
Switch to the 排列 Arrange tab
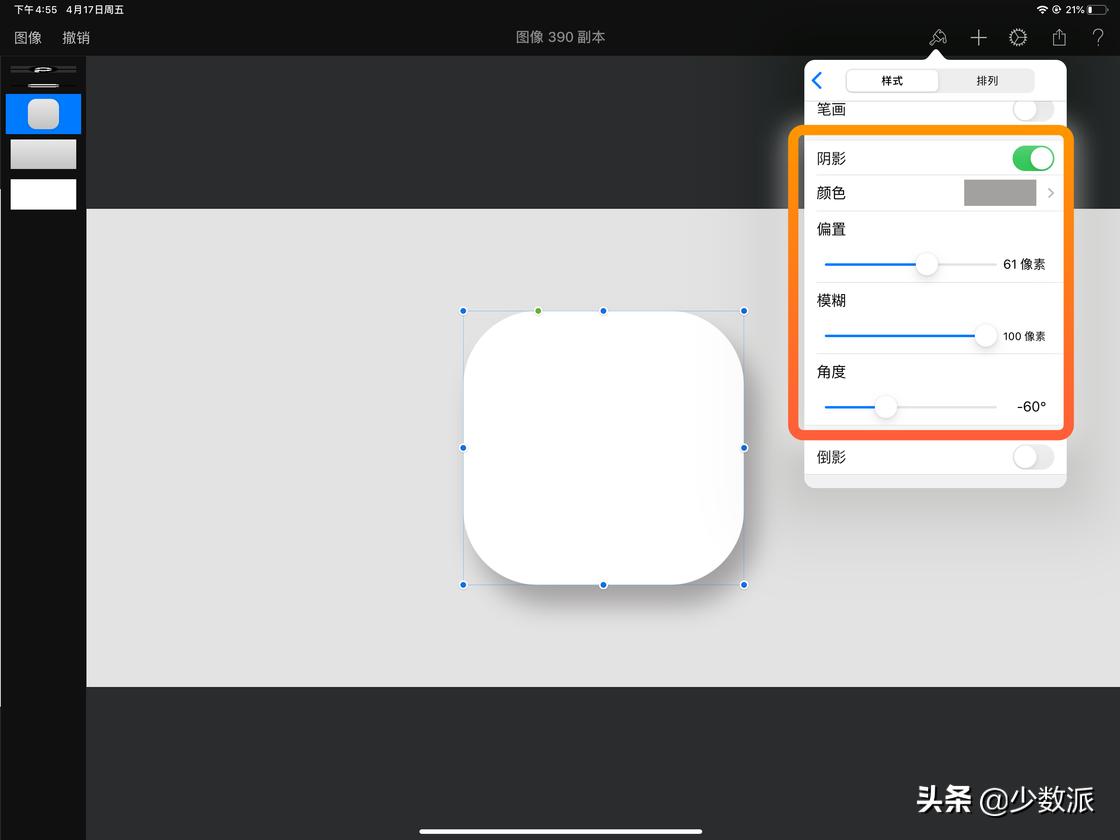(x=987, y=80)
